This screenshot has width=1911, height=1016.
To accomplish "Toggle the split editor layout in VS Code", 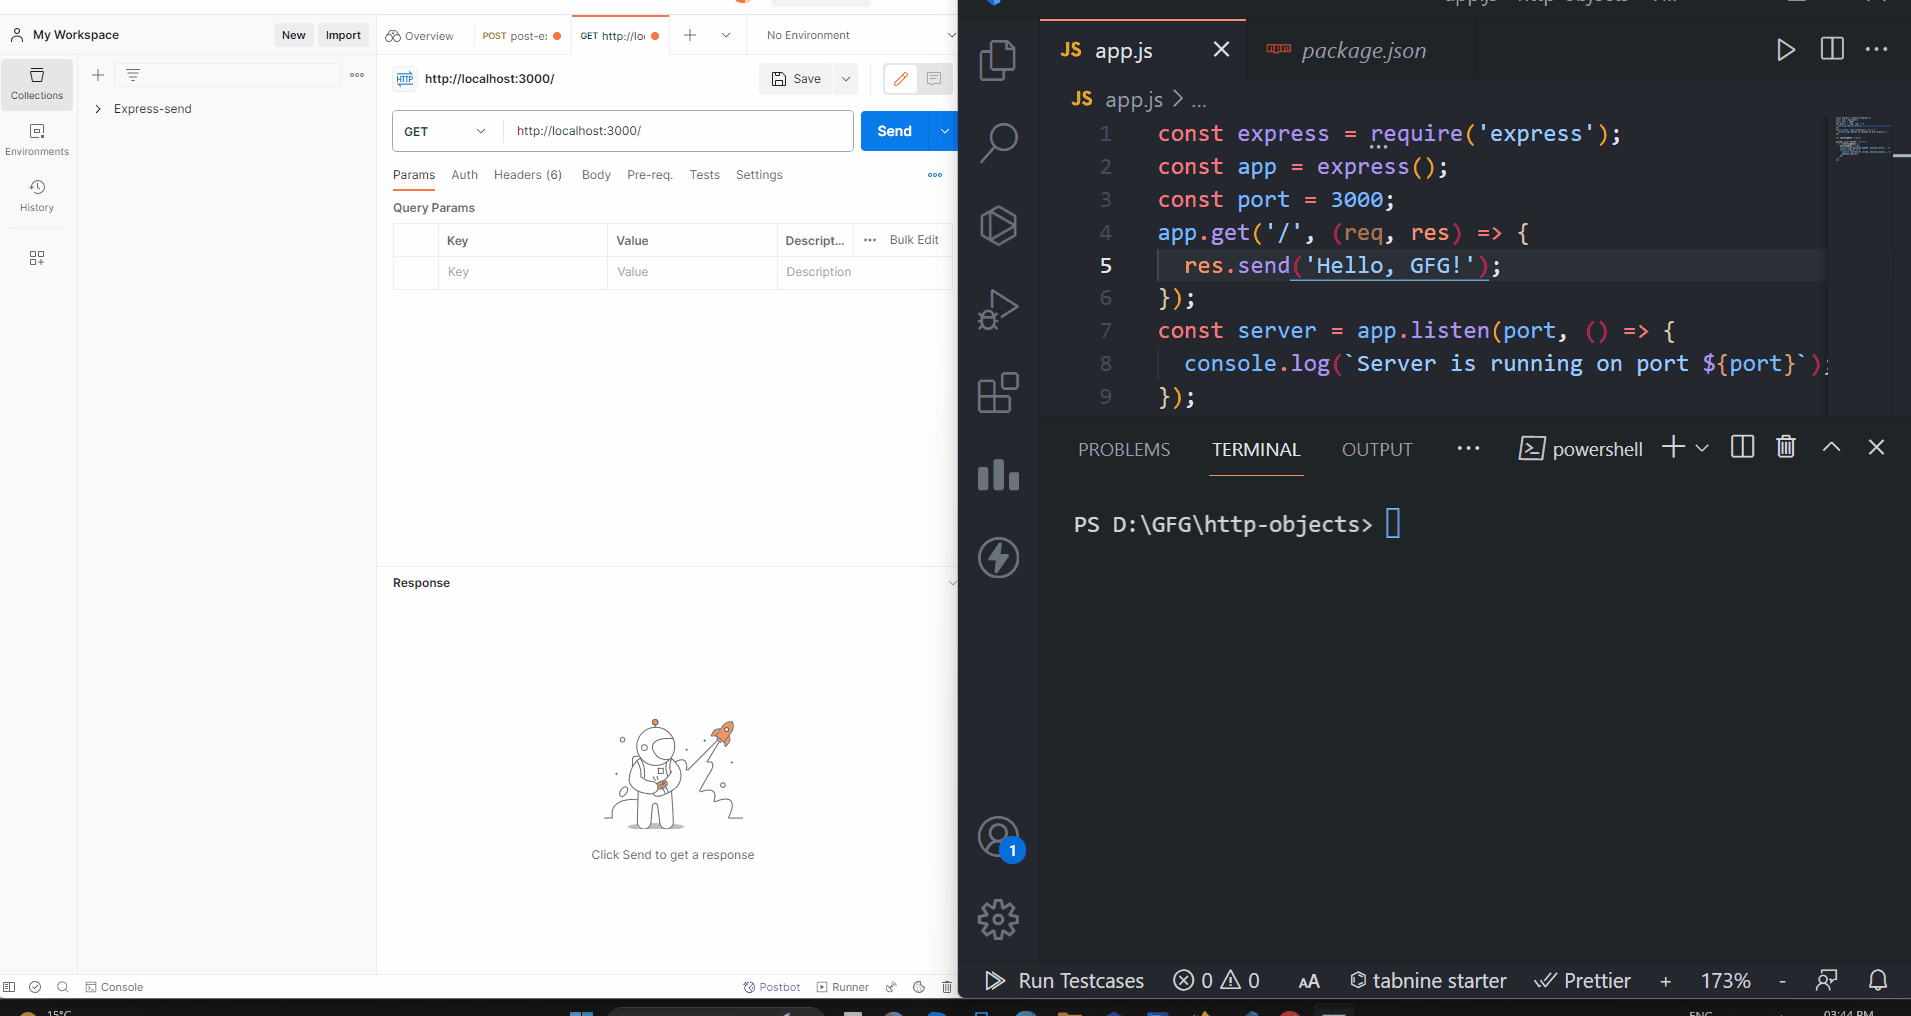I will click(1832, 49).
